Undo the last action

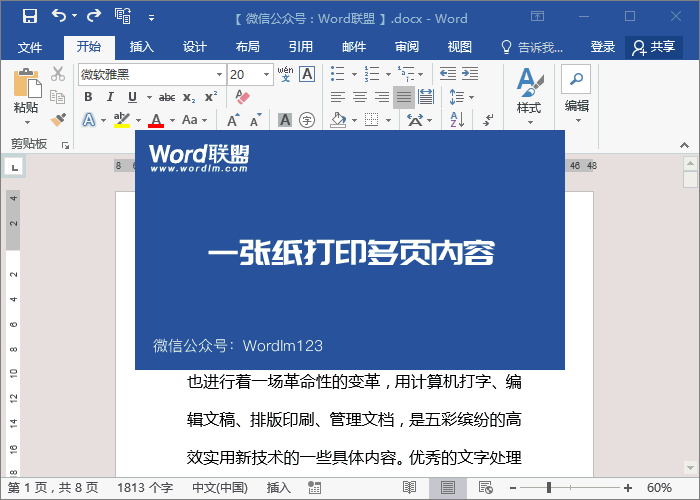[x=59, y=16]
